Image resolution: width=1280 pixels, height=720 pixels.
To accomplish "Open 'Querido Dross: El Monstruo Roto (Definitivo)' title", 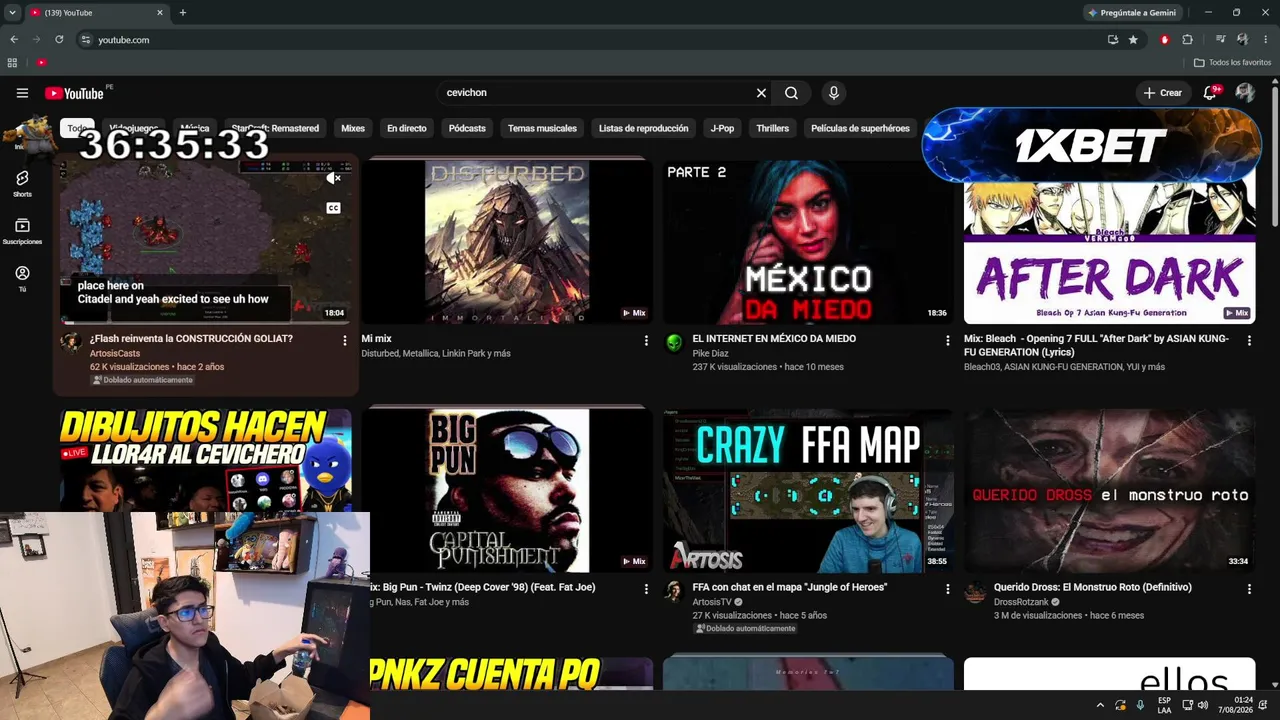I will coord(1093,588).
